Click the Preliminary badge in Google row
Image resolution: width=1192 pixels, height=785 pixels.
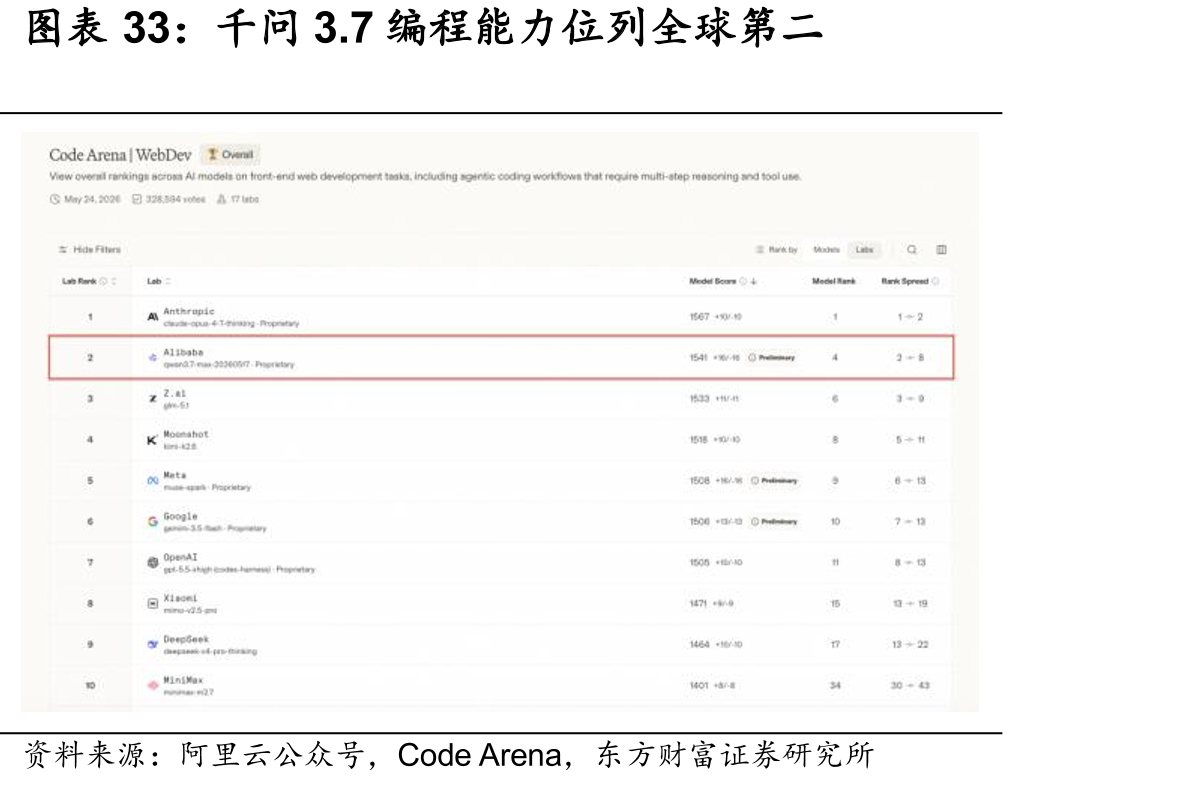pyautogui.click(x=775, y=521)
